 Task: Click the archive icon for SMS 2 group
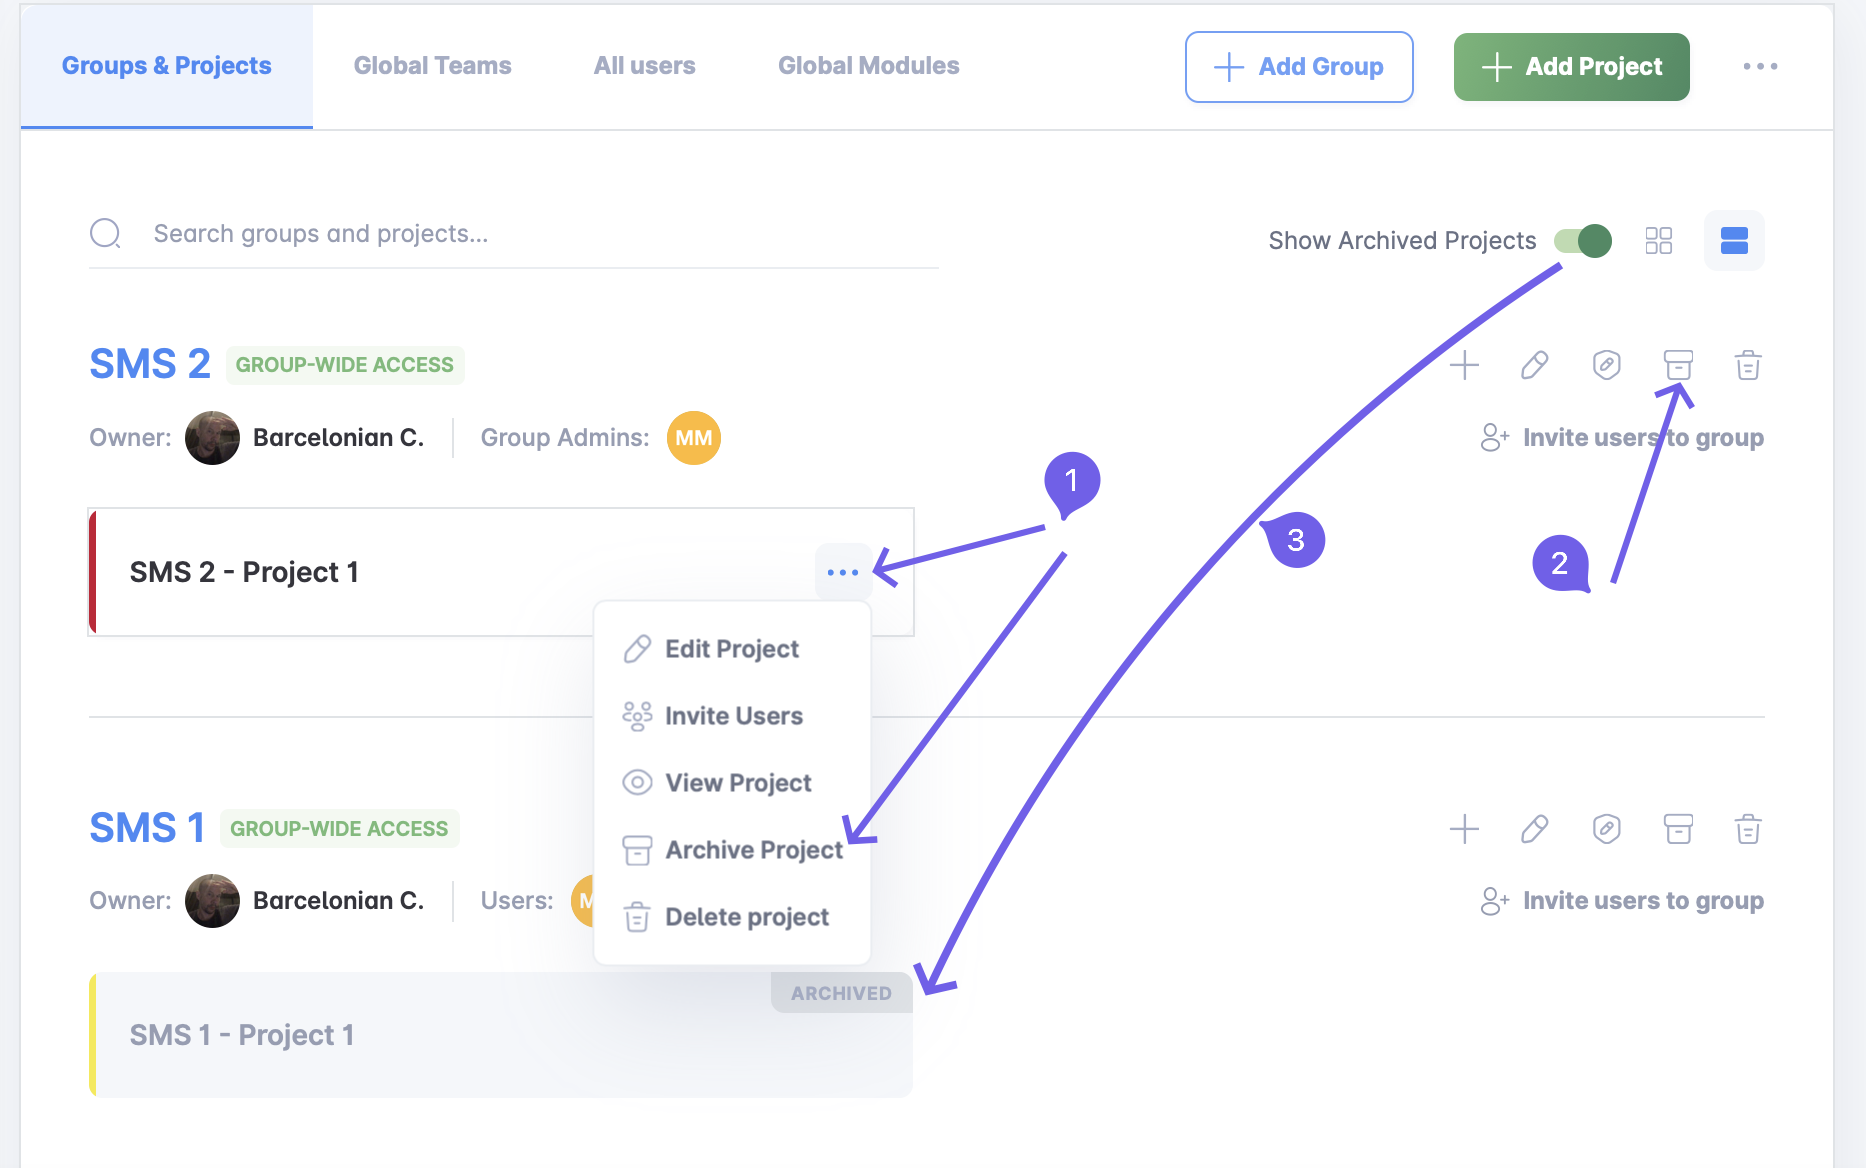point(1678,365)
